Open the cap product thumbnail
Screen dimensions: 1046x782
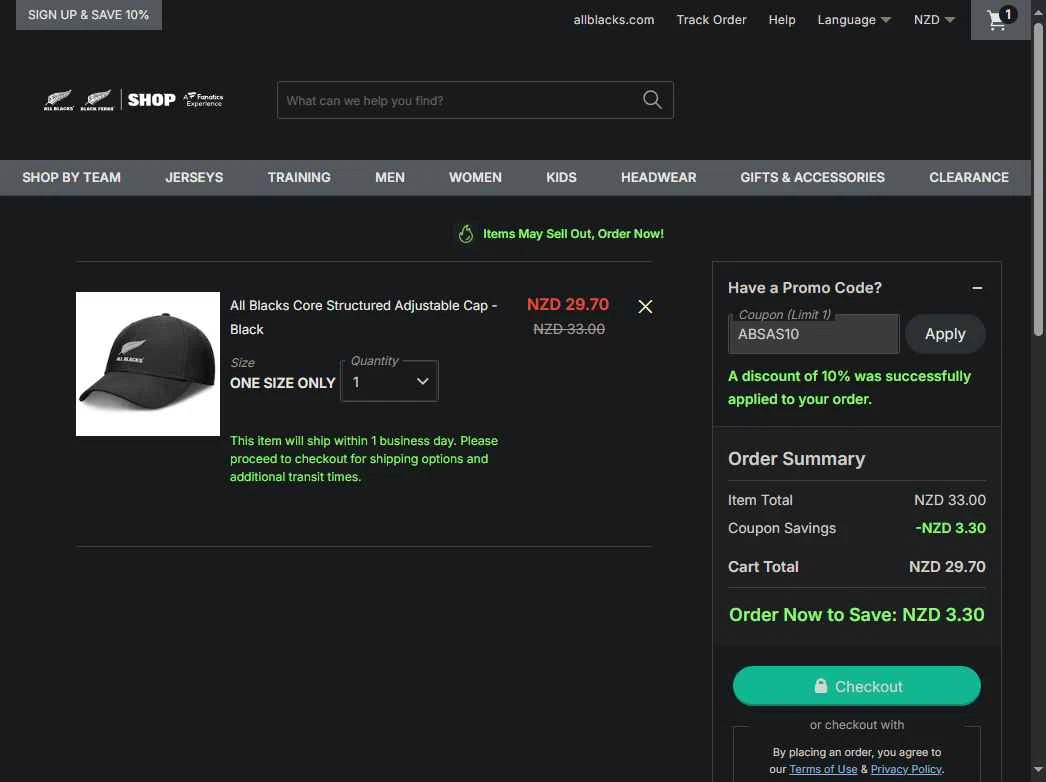point(147,364)
